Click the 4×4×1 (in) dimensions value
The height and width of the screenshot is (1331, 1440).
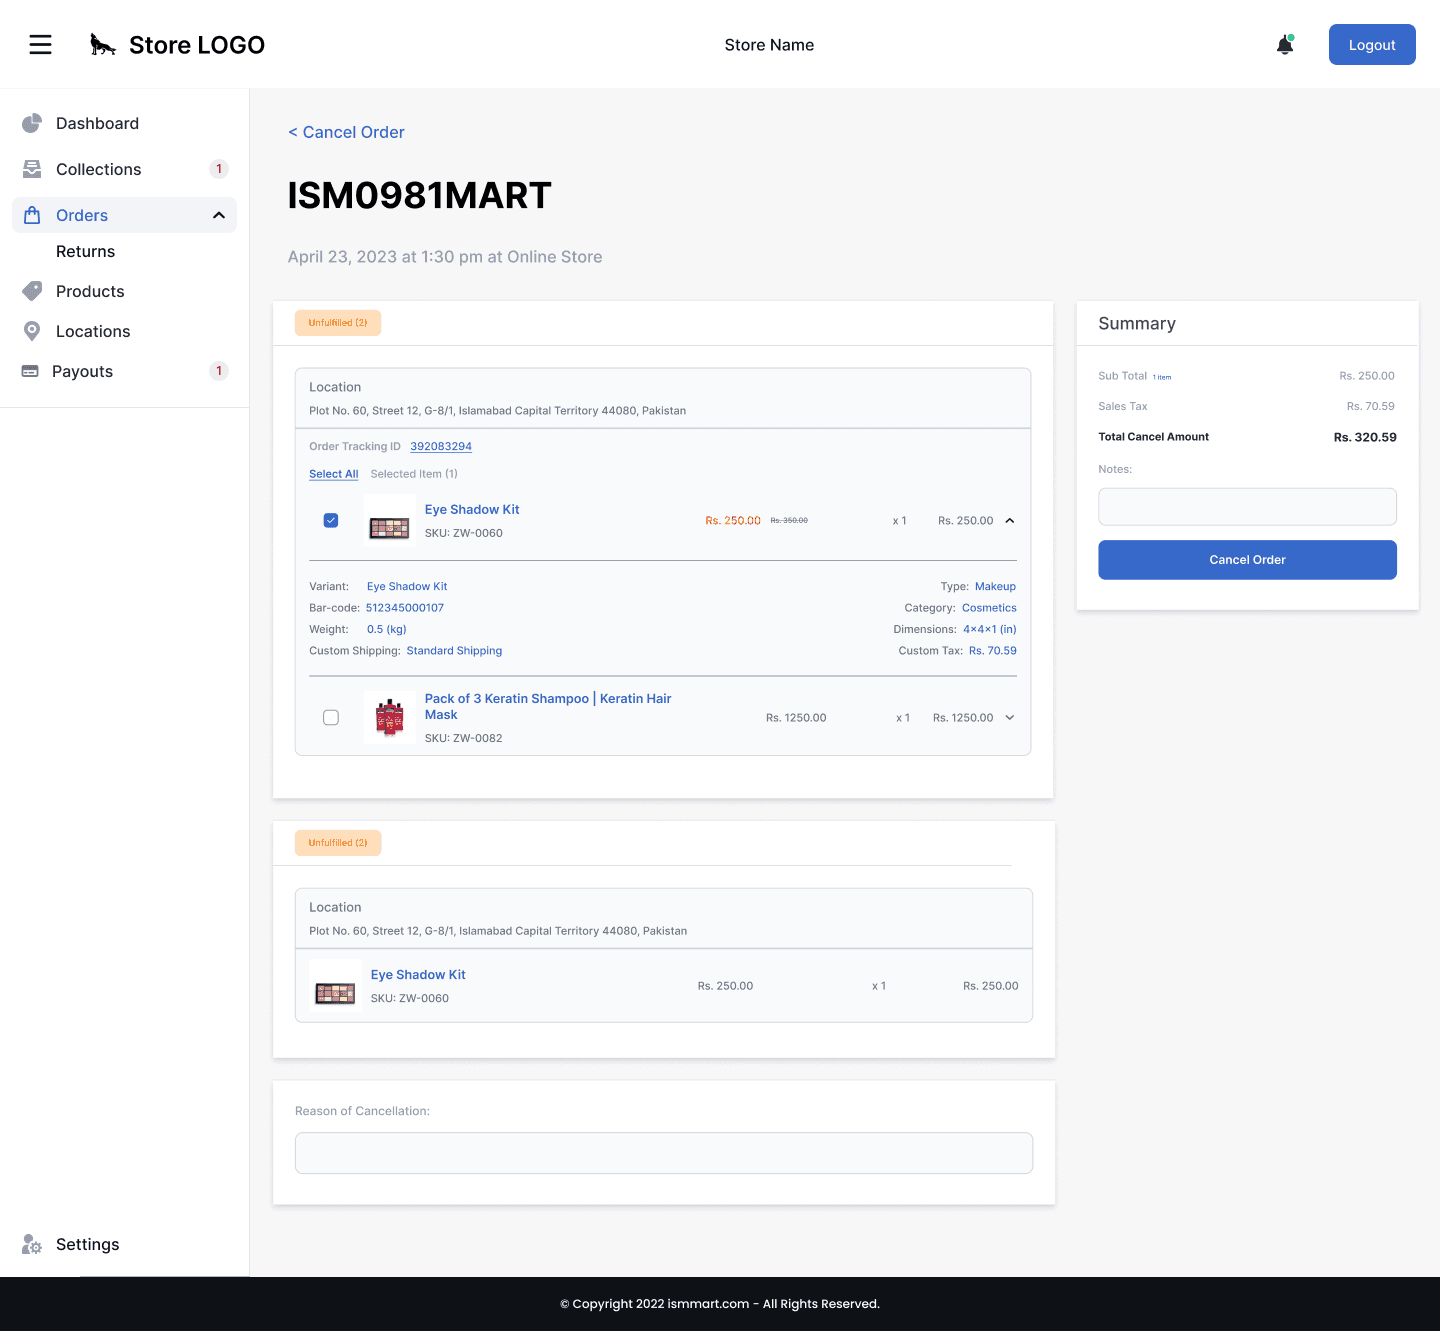(989, 629)
